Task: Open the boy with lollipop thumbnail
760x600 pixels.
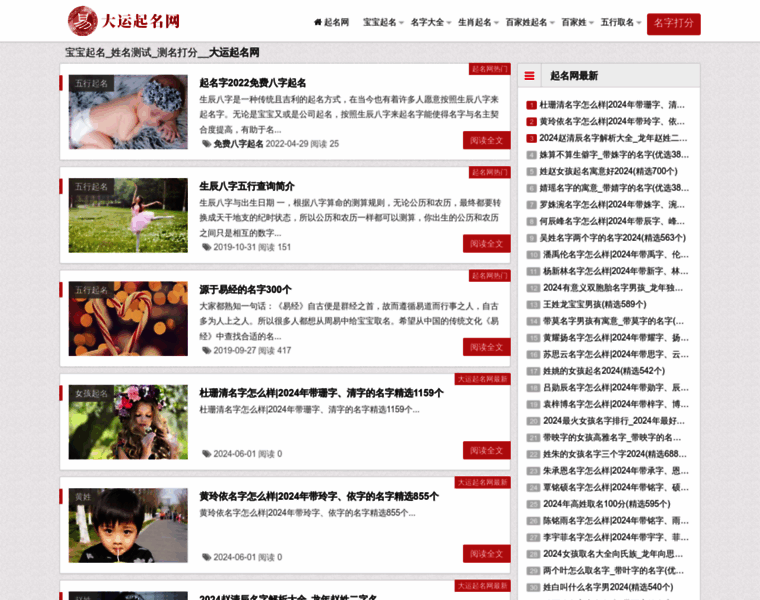Action: pyautogui.click(x=128, y=525)
